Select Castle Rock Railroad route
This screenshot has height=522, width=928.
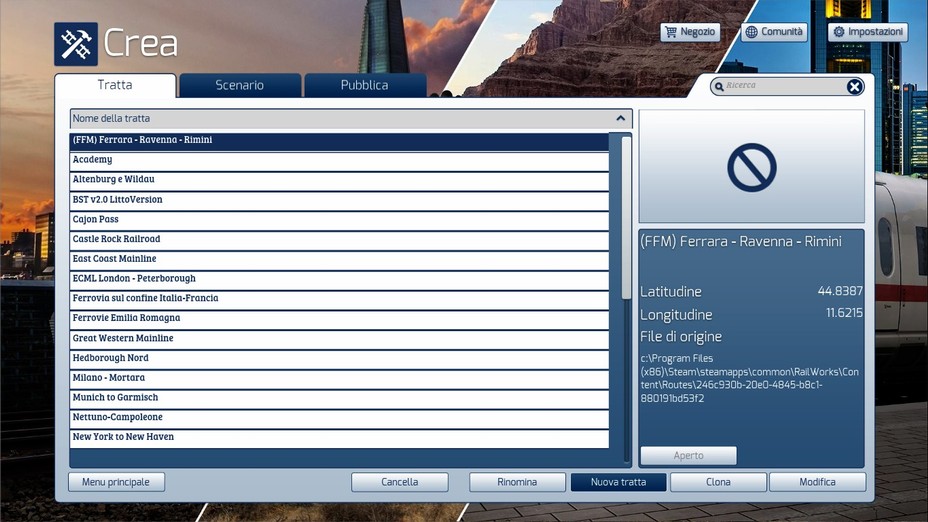tap(339, 240)
